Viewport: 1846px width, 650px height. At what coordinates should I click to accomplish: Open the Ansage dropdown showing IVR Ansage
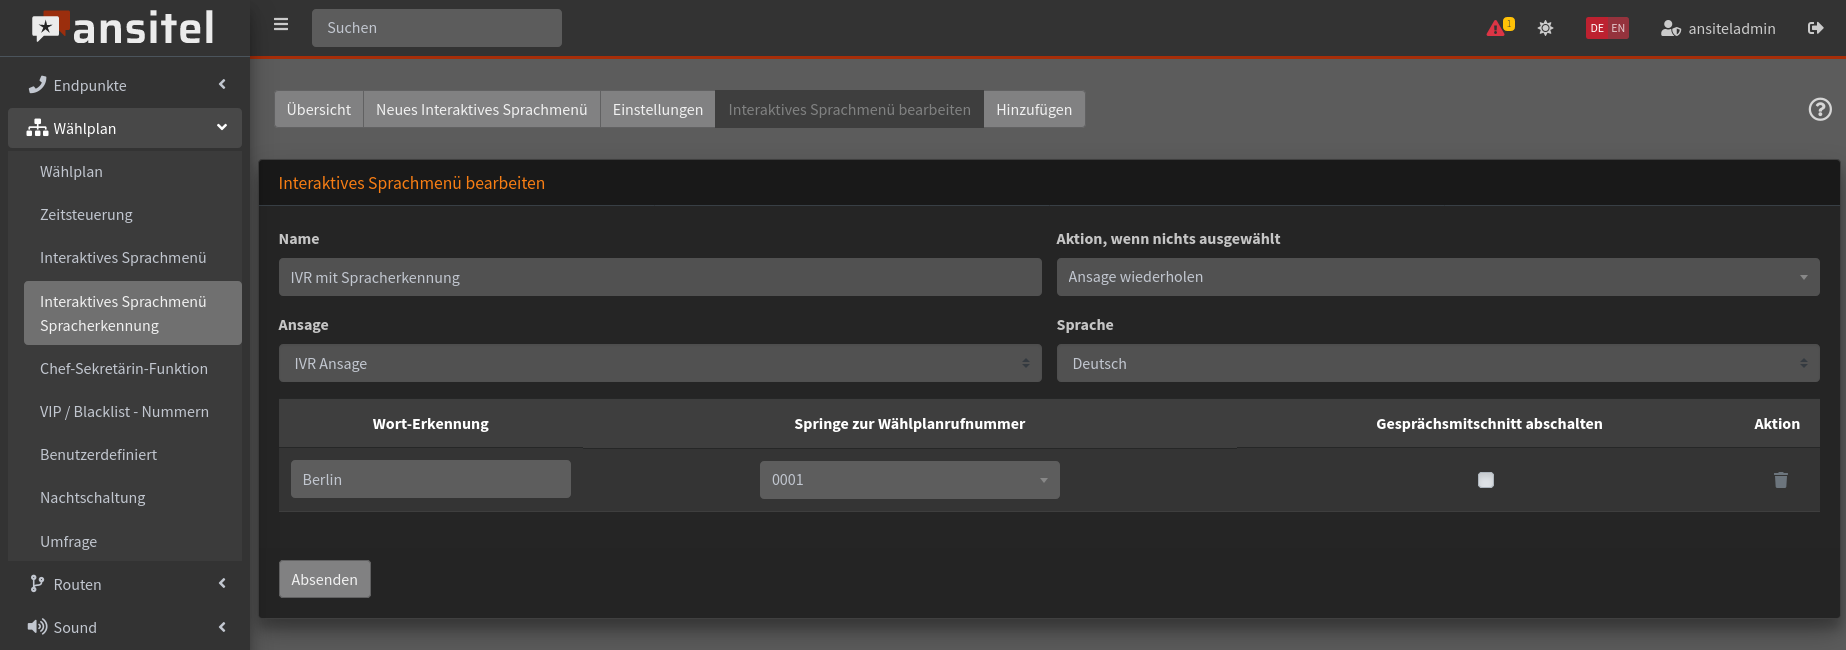coord(659,364)
